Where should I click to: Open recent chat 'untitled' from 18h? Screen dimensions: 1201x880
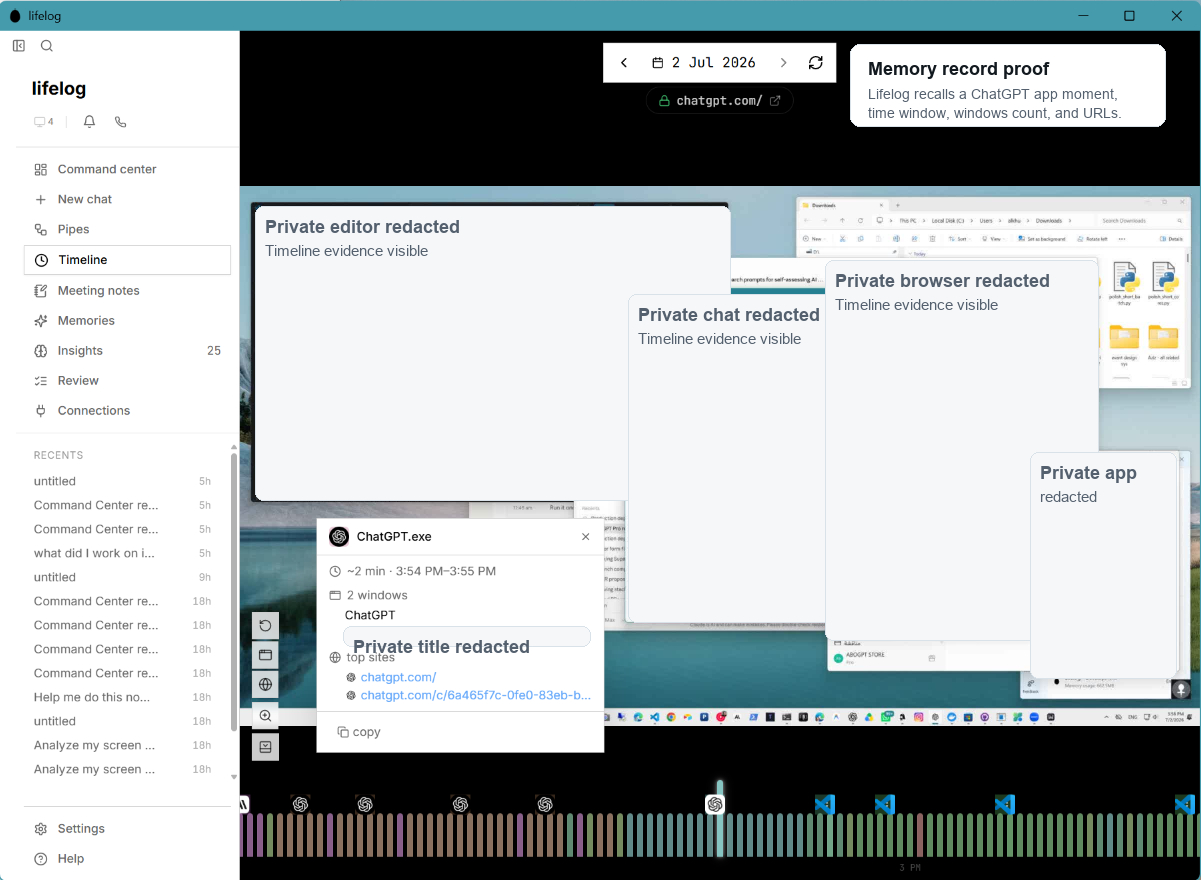tap(122, 721)
